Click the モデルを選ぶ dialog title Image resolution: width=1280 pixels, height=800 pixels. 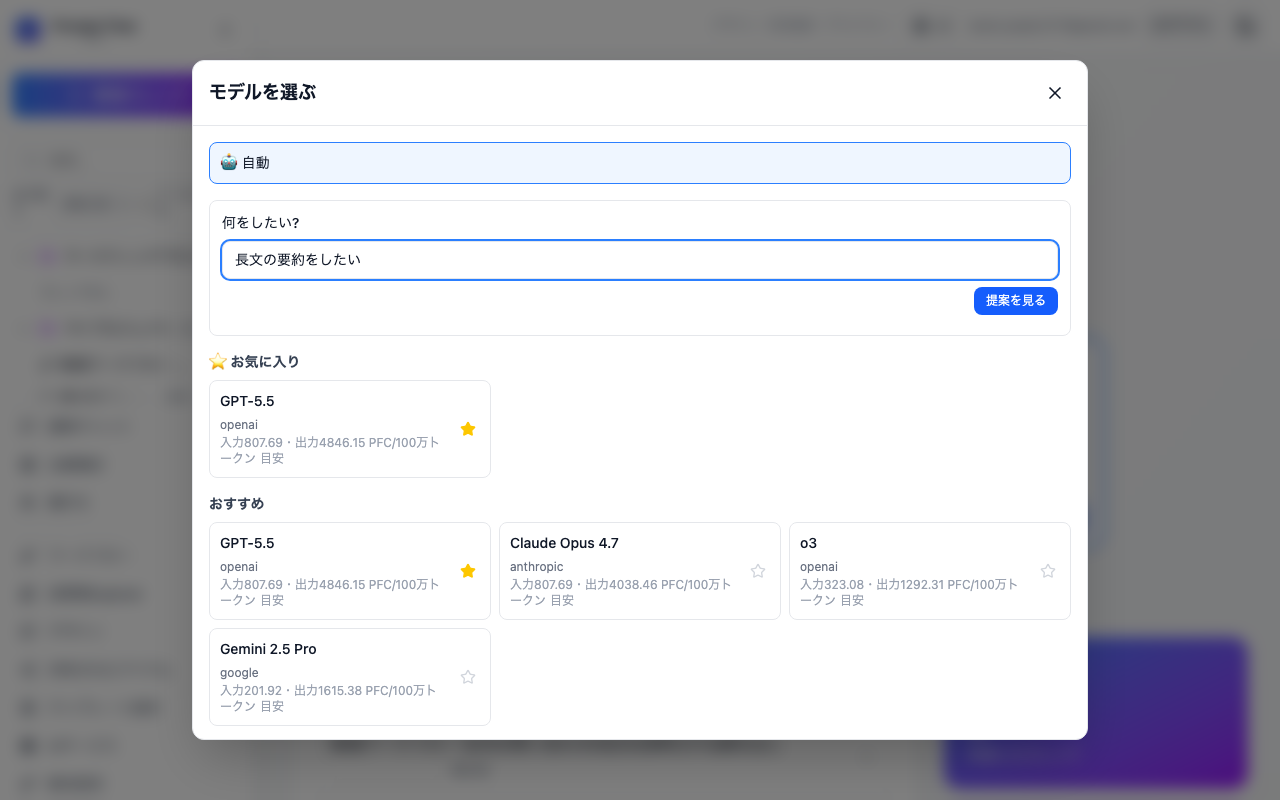click(262, 92)
